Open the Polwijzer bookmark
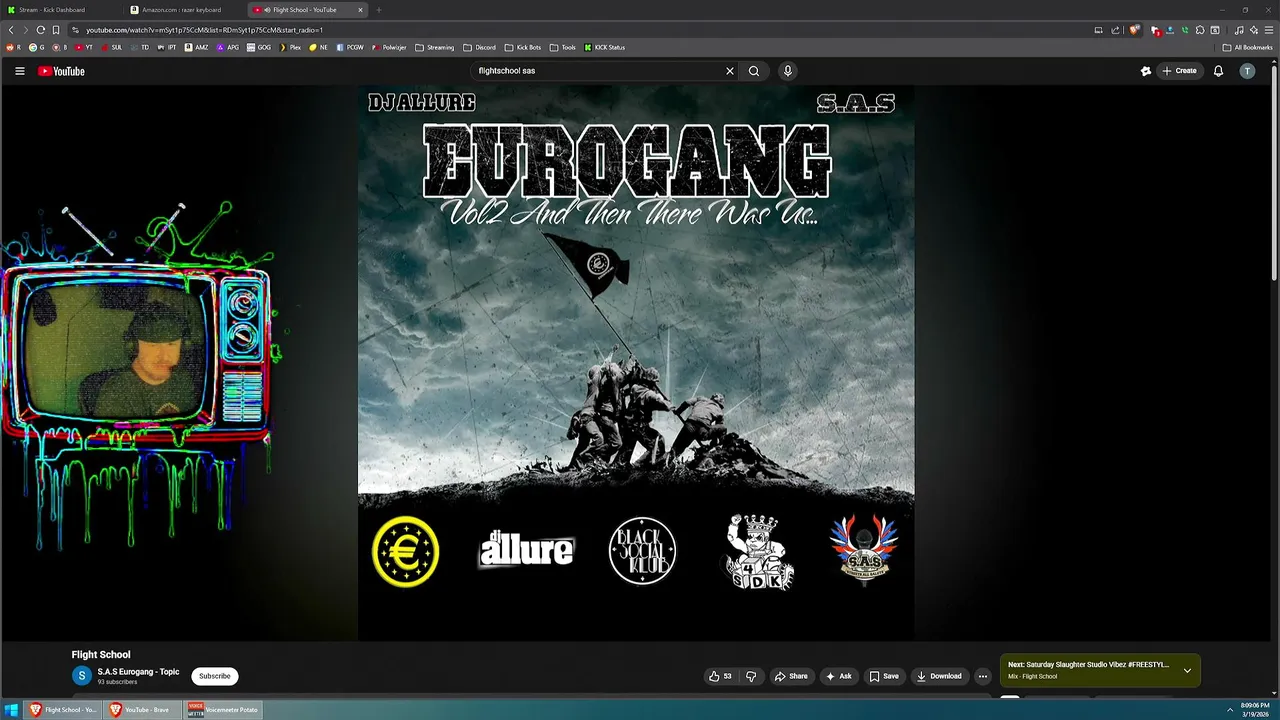Image resolution: width=1280 pixels, height=720 pixels. (x=389, y=47)
